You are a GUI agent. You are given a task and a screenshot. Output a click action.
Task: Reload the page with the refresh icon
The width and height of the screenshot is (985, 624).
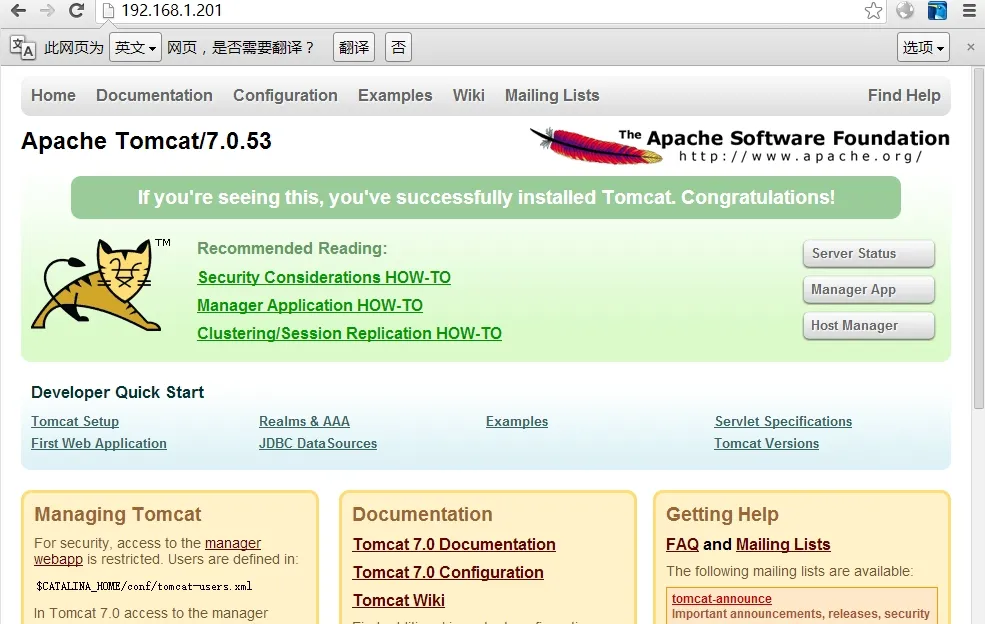click(77, 10)
